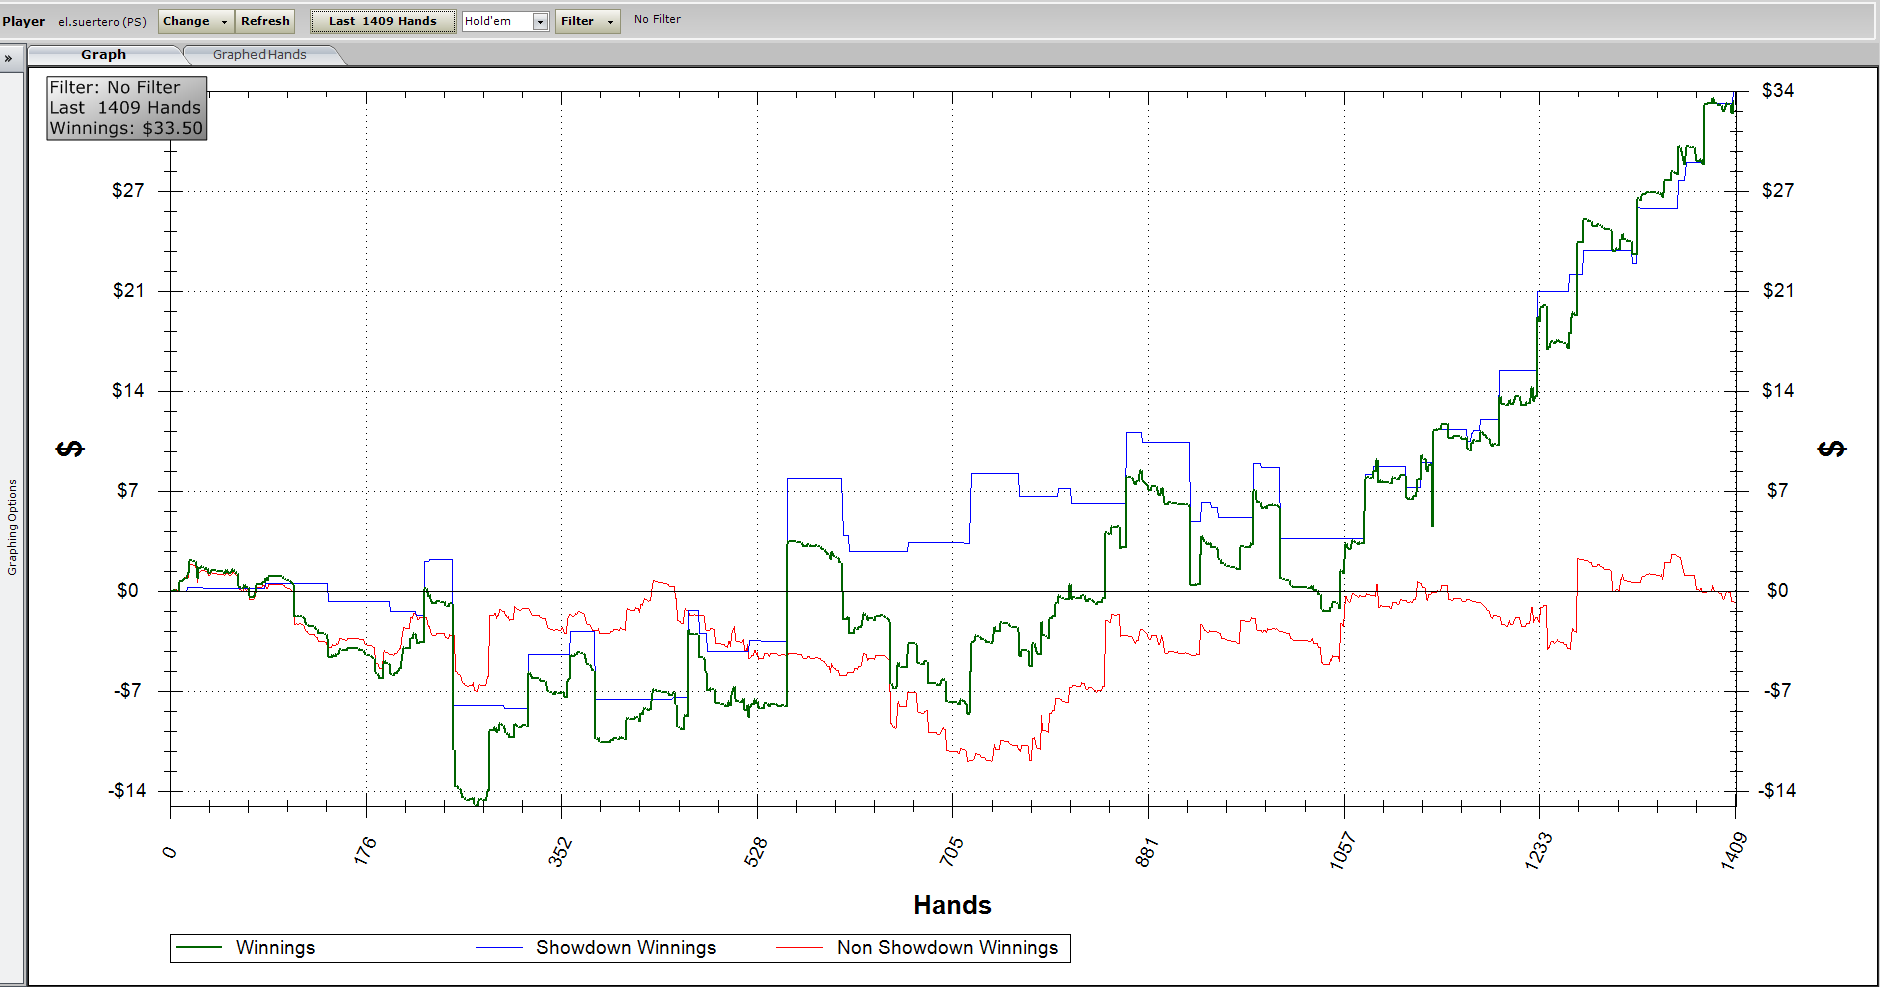Click the vertical Graphing Options label
Viewport: 1880px width, 988px height.
point(12,527)
